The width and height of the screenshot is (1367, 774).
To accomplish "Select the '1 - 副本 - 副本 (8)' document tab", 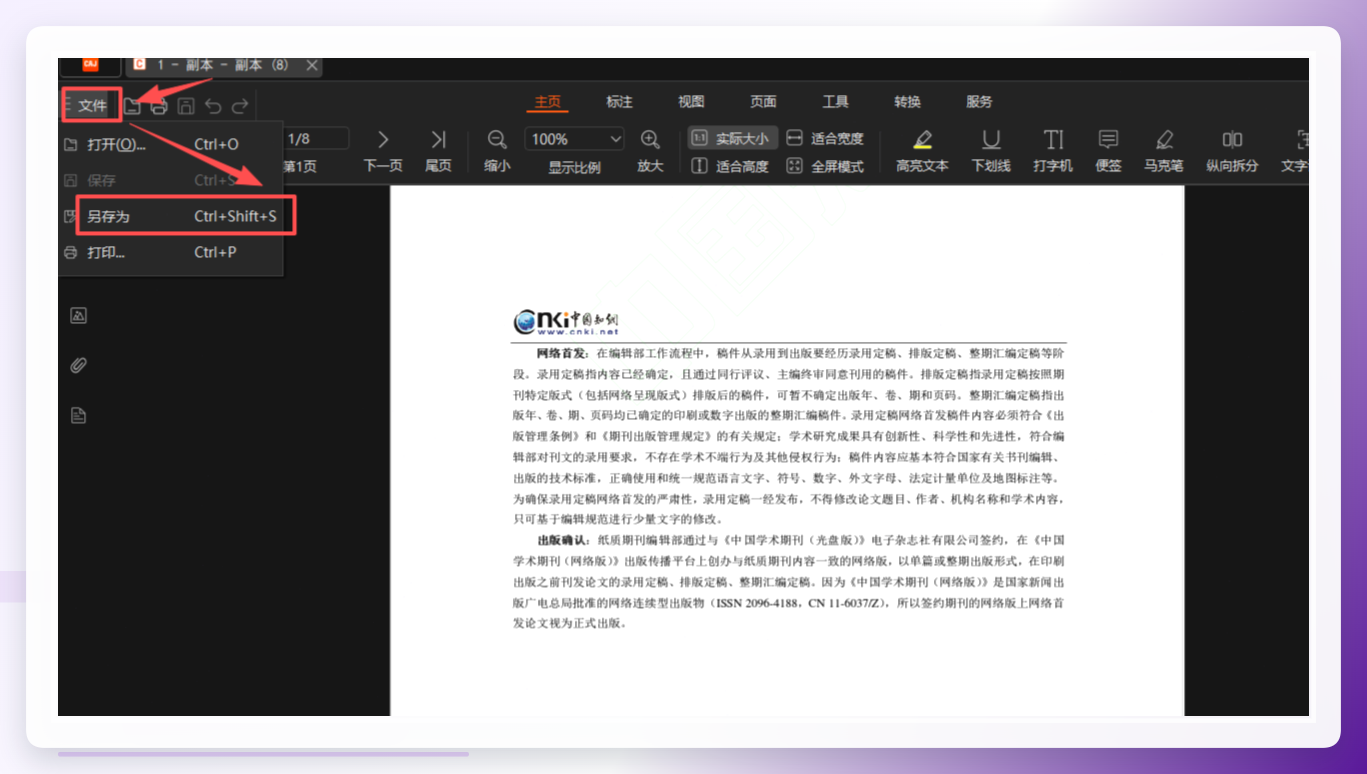I will click(222, 66).
